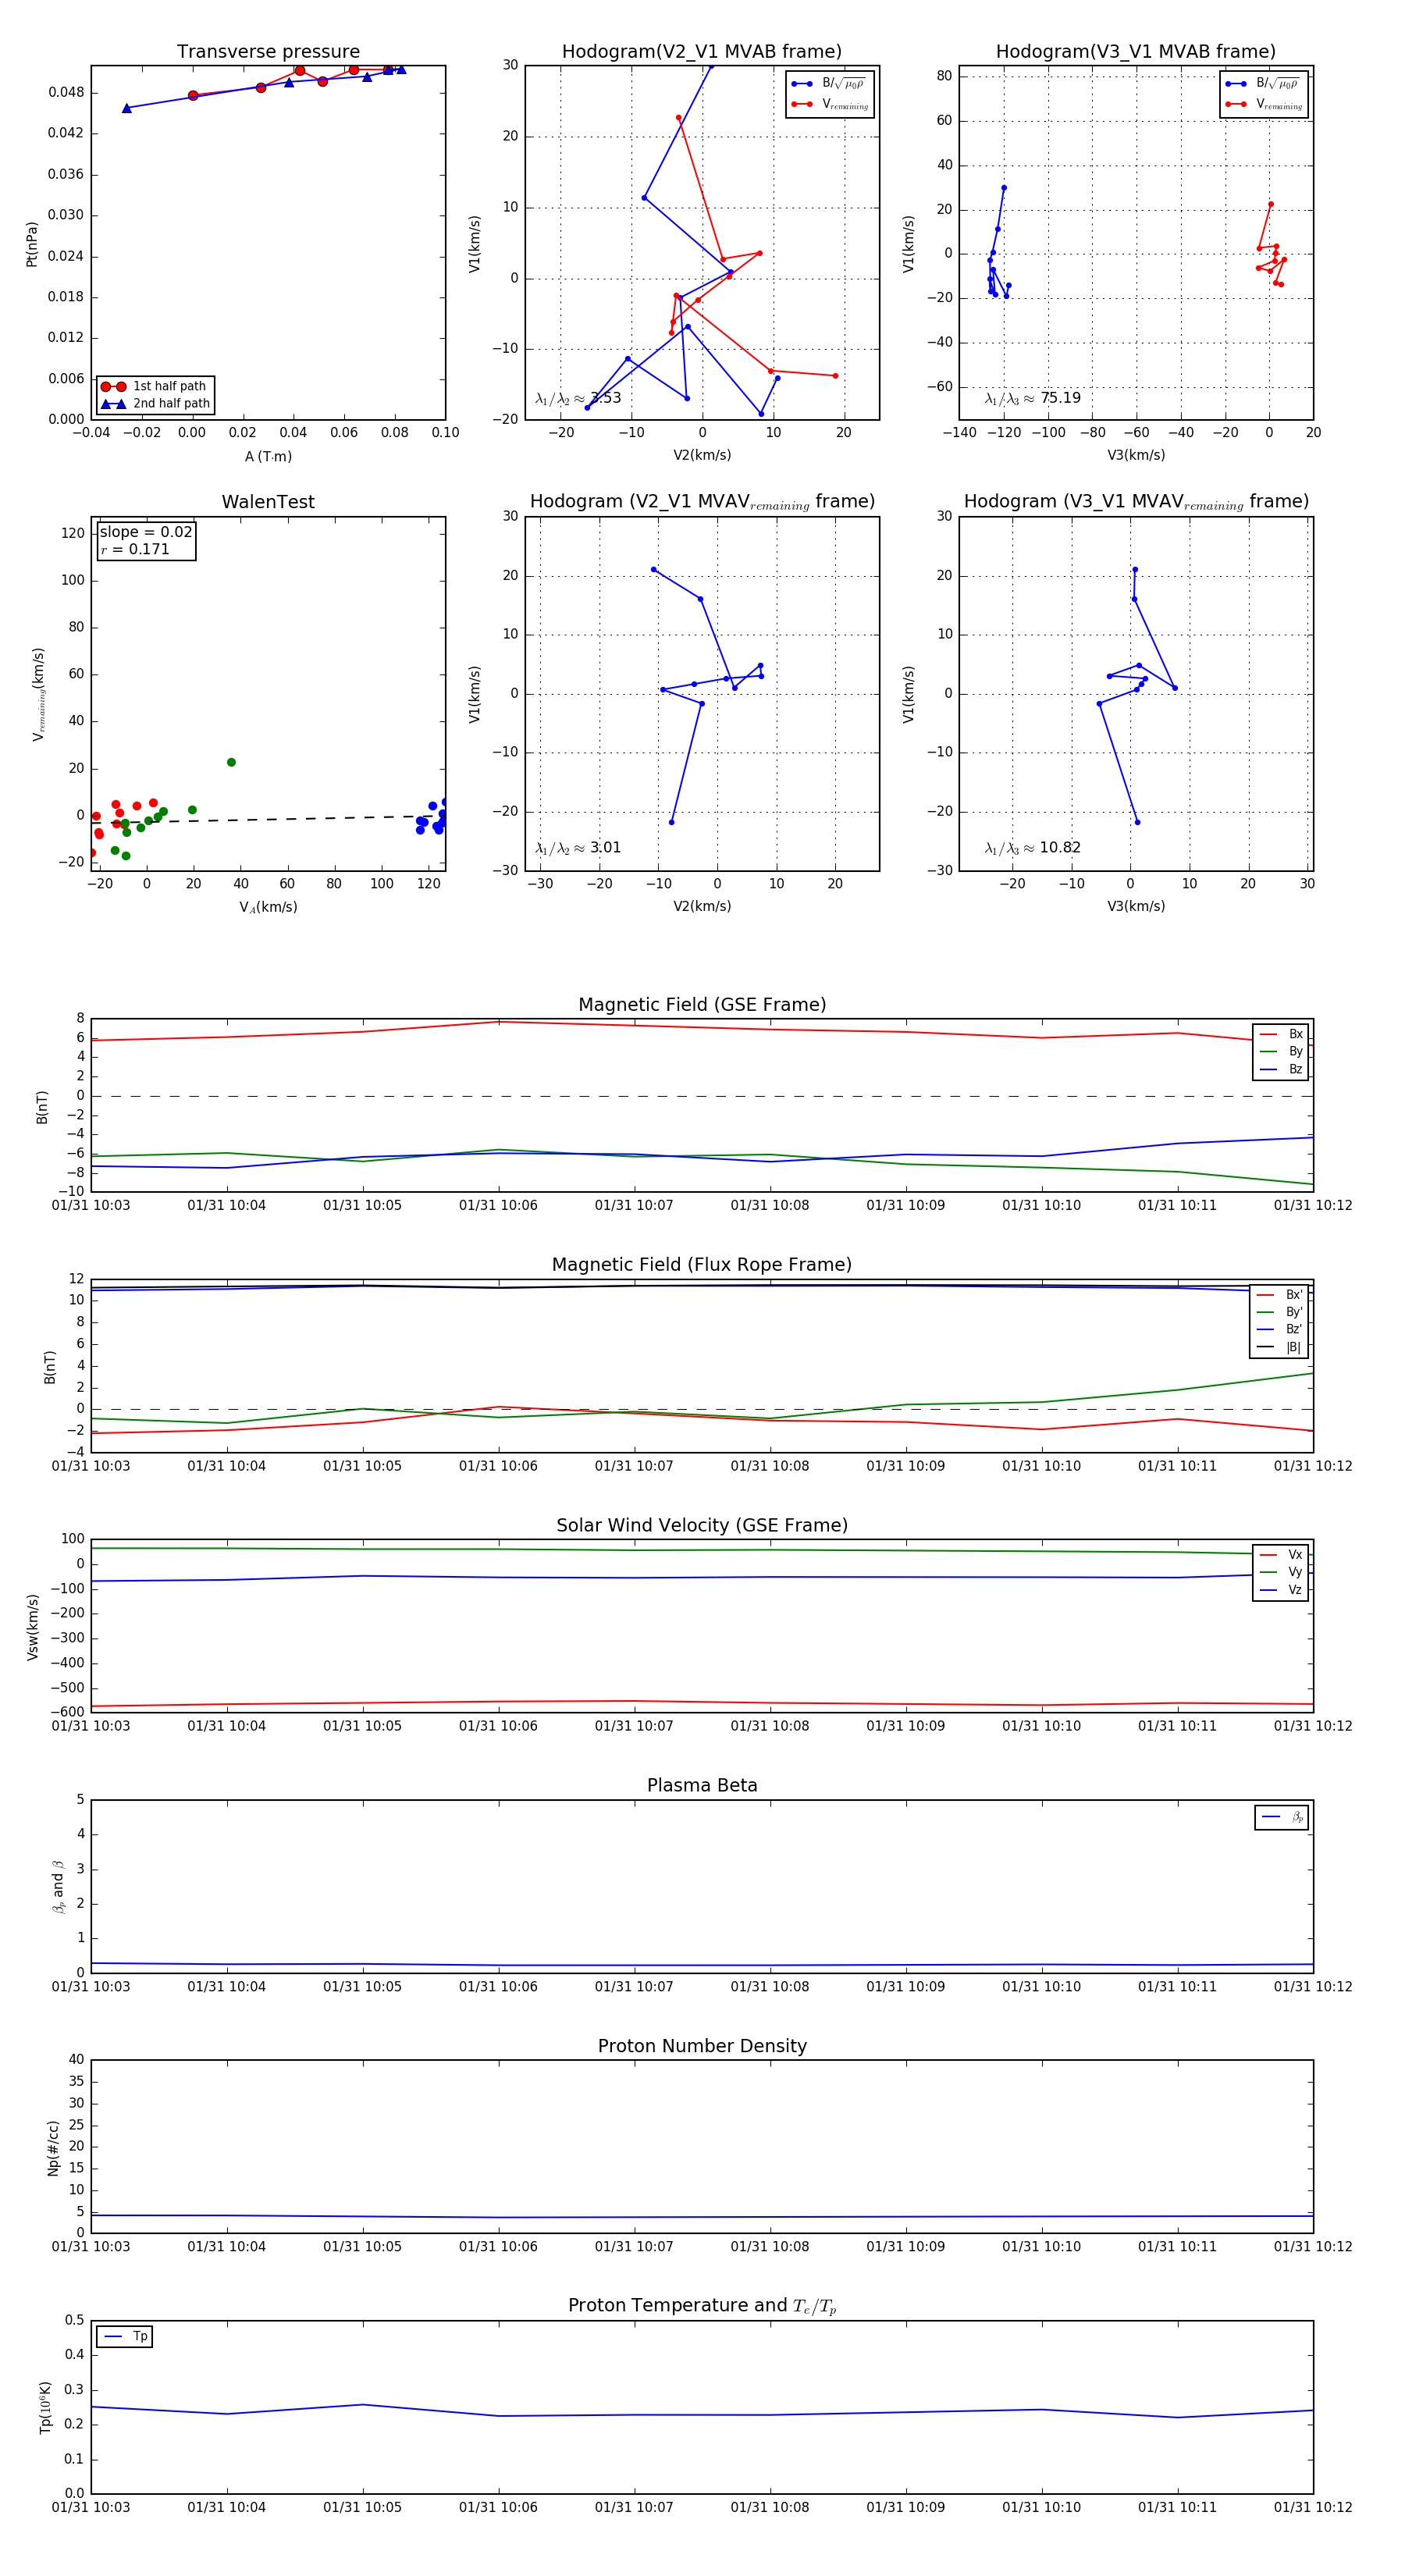Click the Vz entry in the velocity legend
The width and height of the screenshot is (1405, 2576).
coord(1281,1590)
